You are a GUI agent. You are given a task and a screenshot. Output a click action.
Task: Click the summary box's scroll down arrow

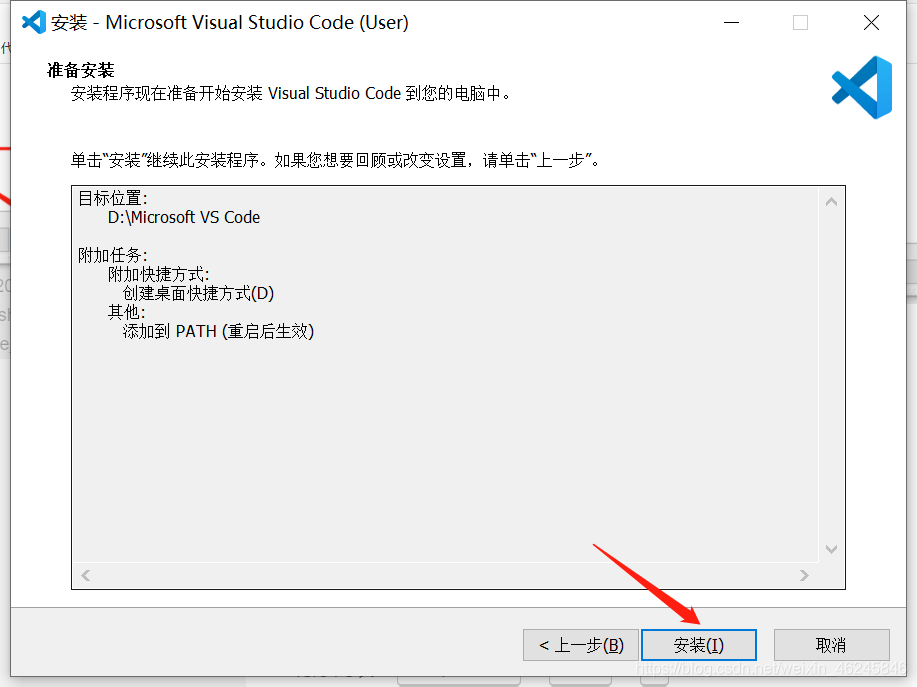tap(831, 548)
